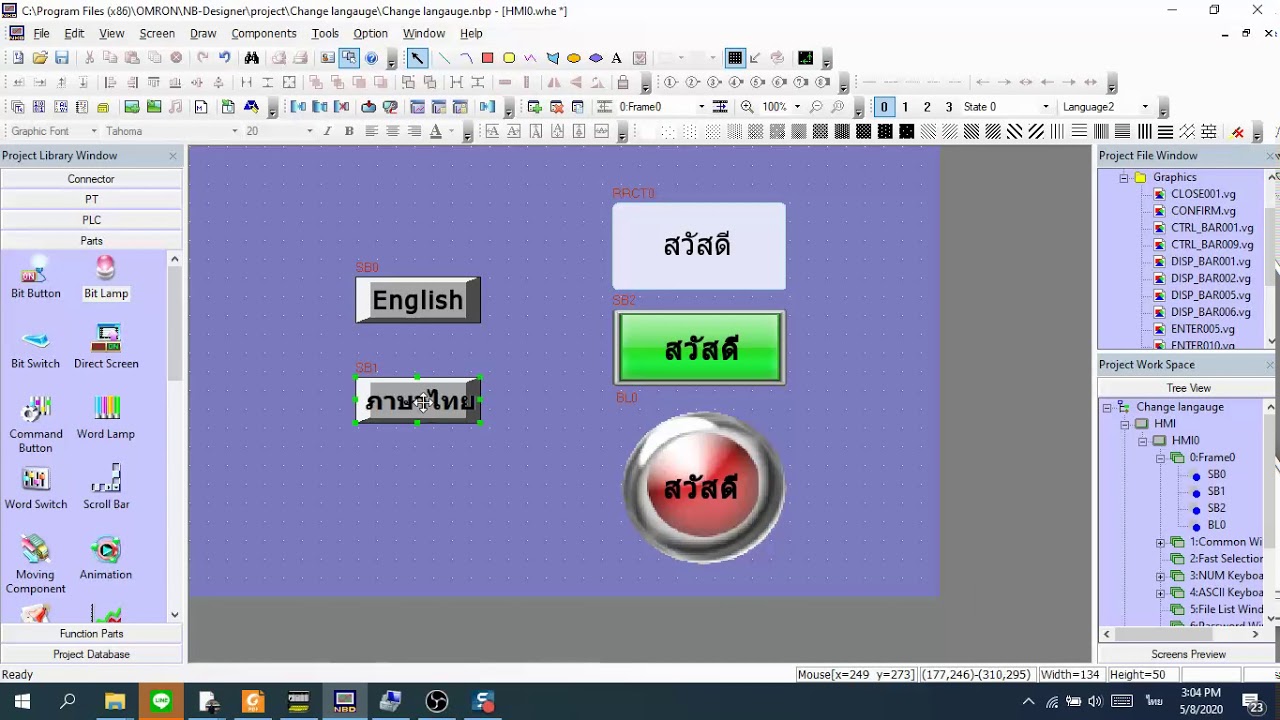Click the Zoom Out magnifier icon

[816, 106]
